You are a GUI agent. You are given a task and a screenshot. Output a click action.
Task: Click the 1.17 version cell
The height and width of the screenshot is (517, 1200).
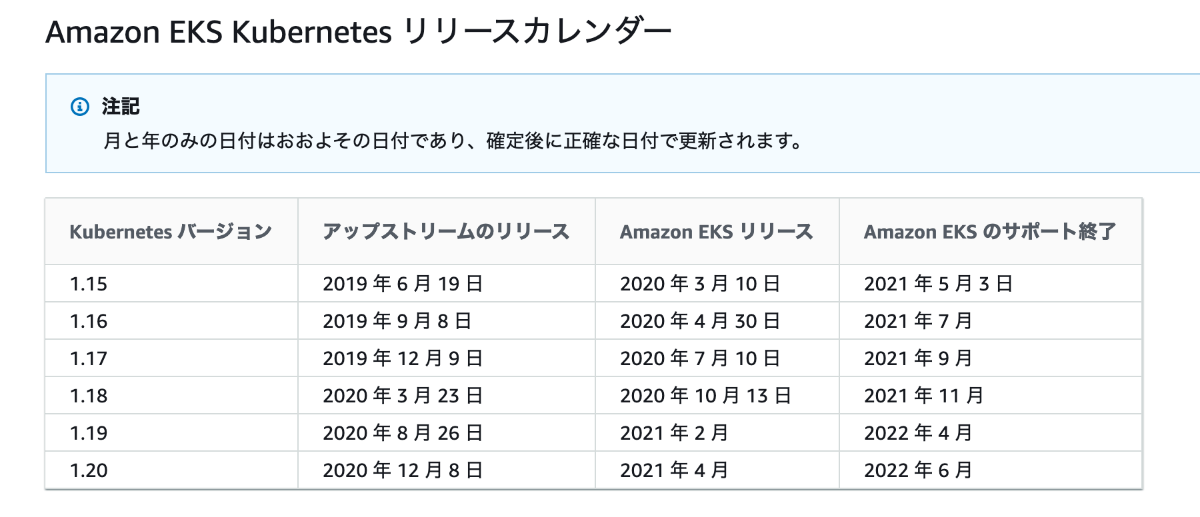pos(89,358)
